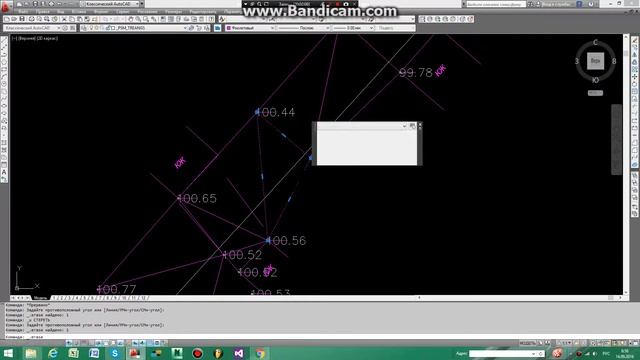Viewport: 640px width, 360px height.
Task: Expand Quick Access toolbar customize arrow
Action: tap(142, 4)
